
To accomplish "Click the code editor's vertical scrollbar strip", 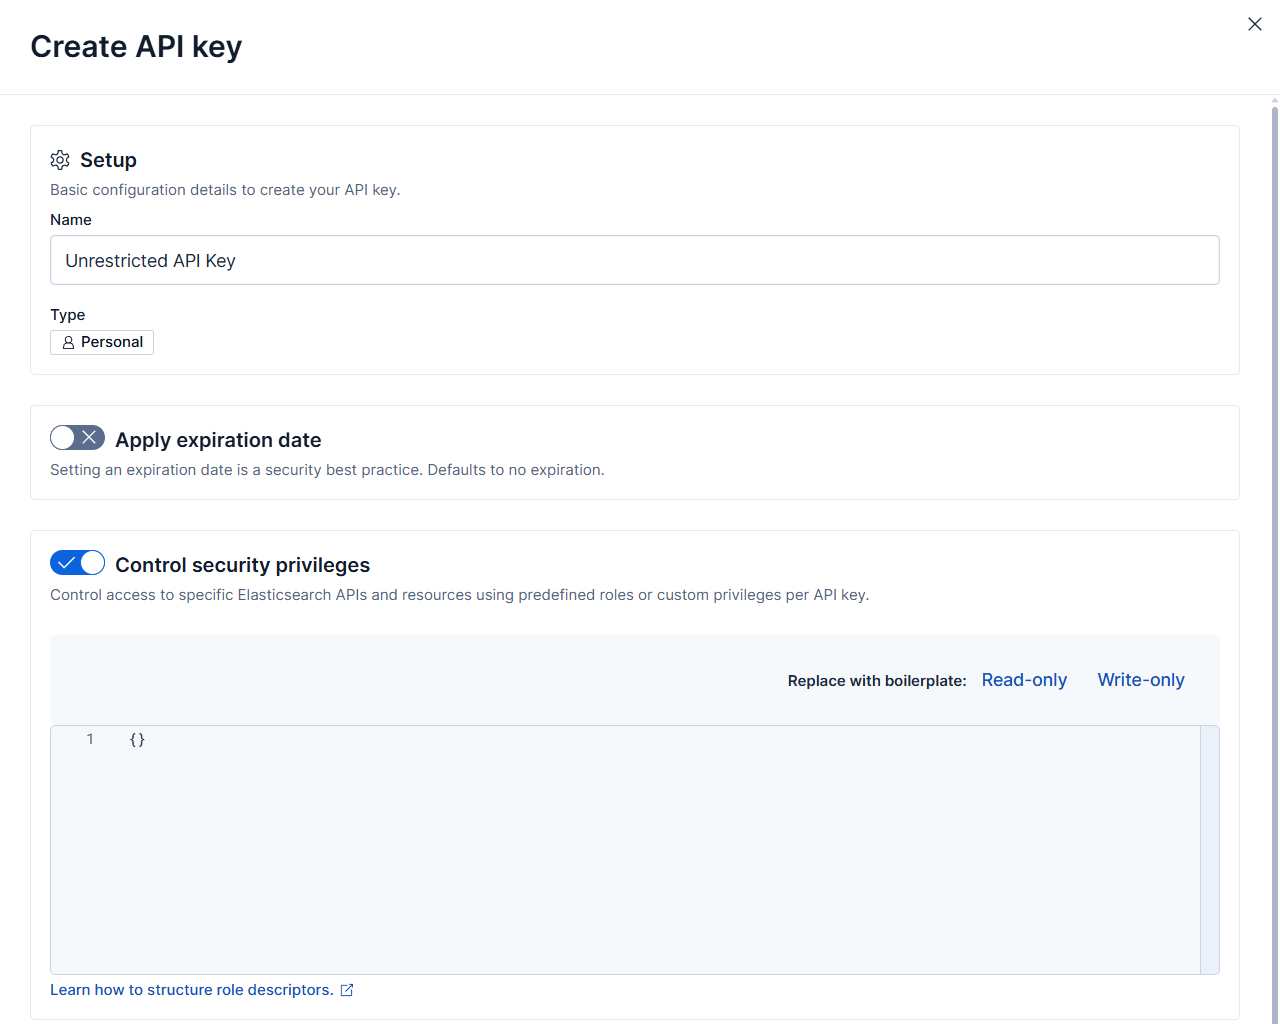I will (x=1210, y=850).
